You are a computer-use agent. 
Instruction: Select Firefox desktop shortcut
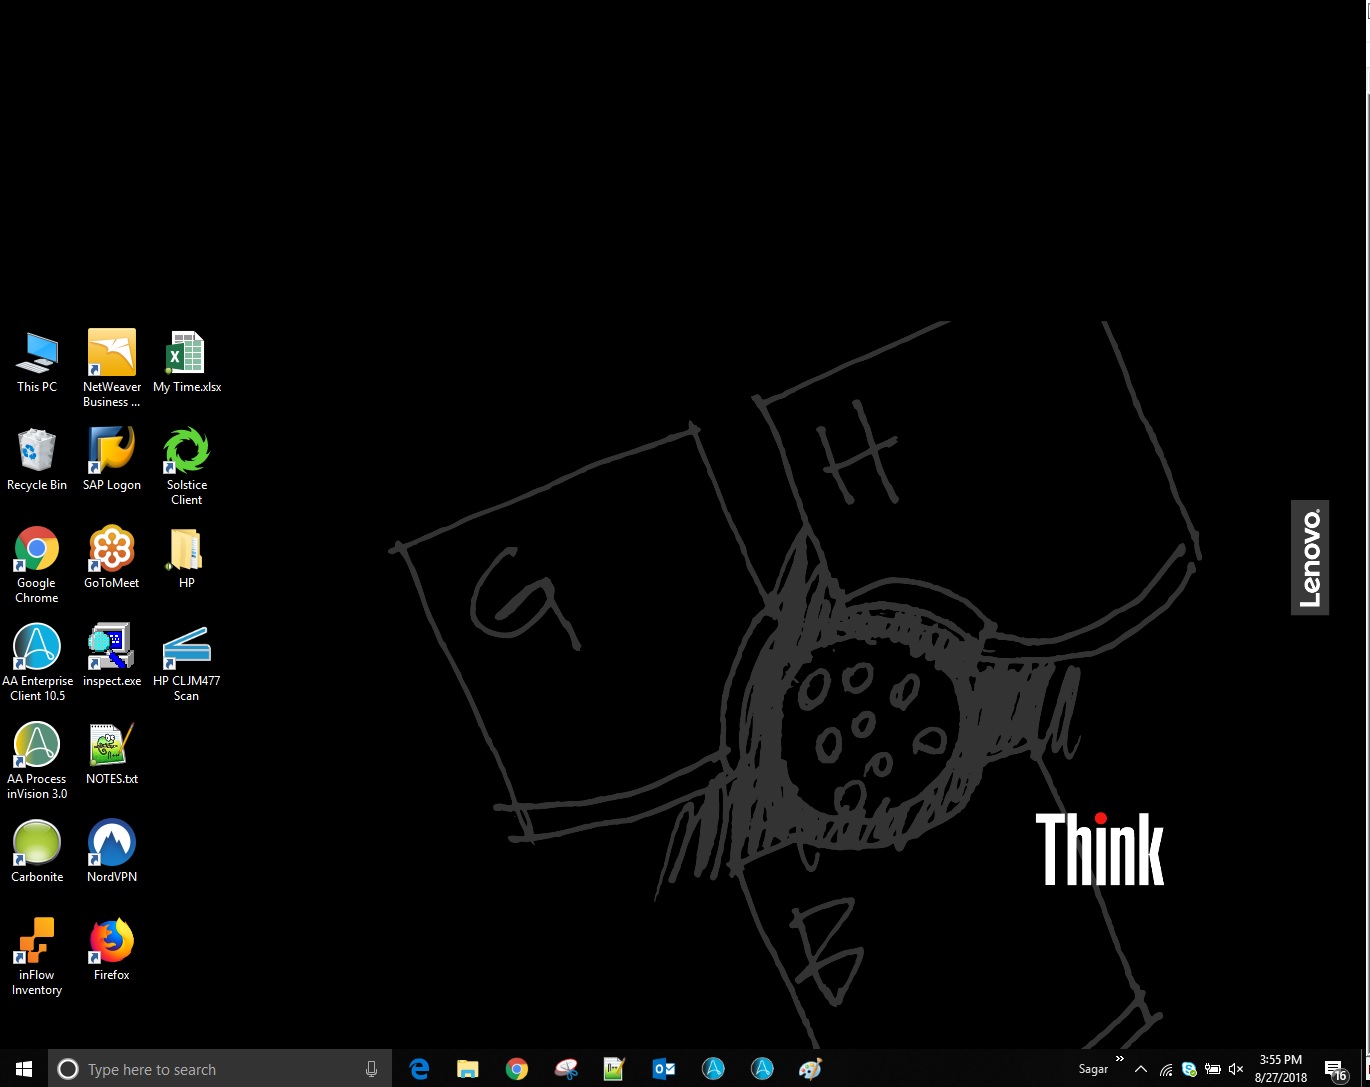pyautogui.click(x=112, y=950)
